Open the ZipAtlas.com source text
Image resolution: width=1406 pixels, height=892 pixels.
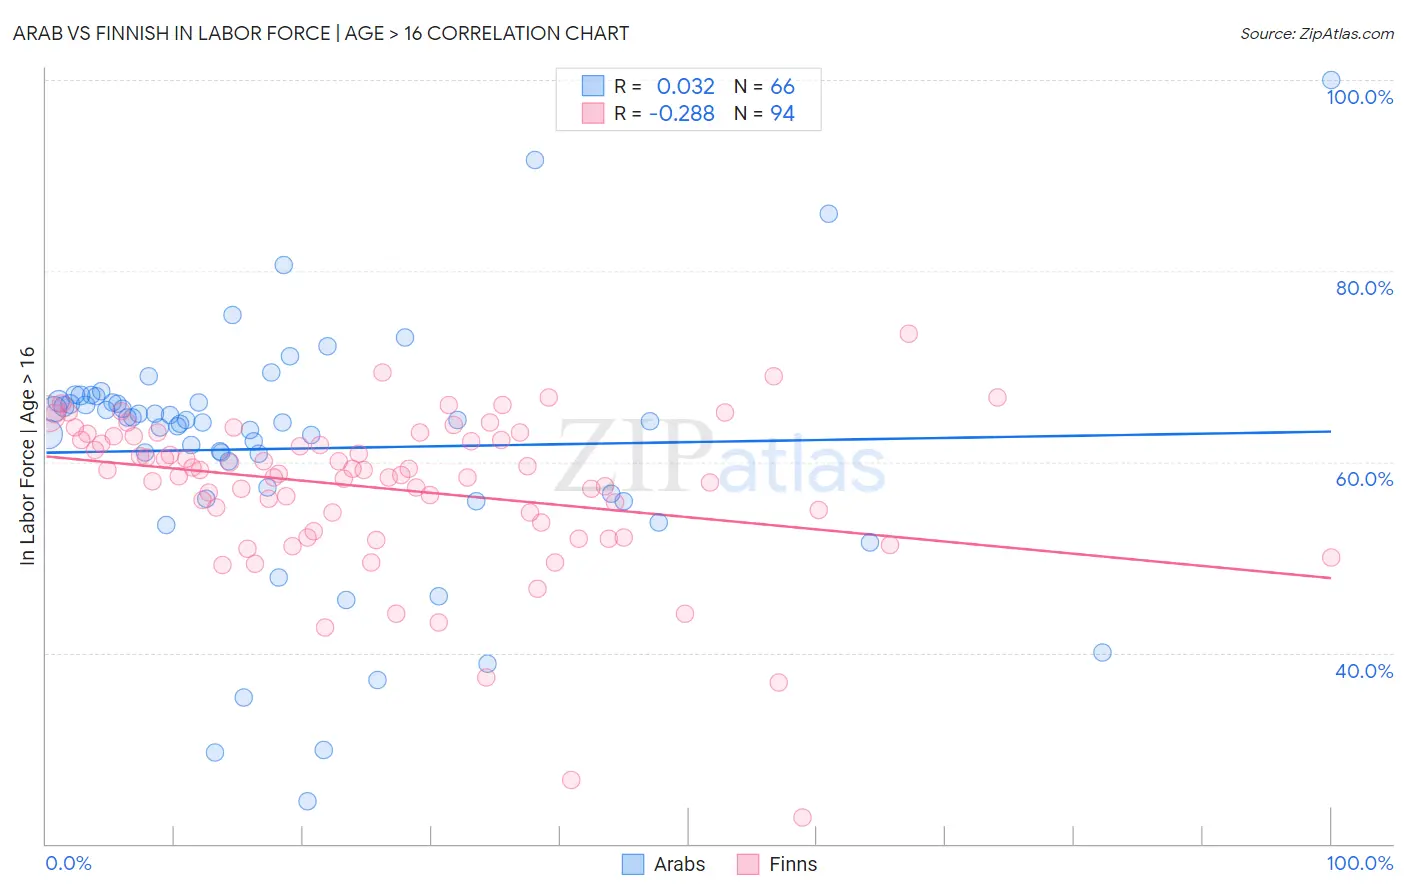click(1317, 33)
